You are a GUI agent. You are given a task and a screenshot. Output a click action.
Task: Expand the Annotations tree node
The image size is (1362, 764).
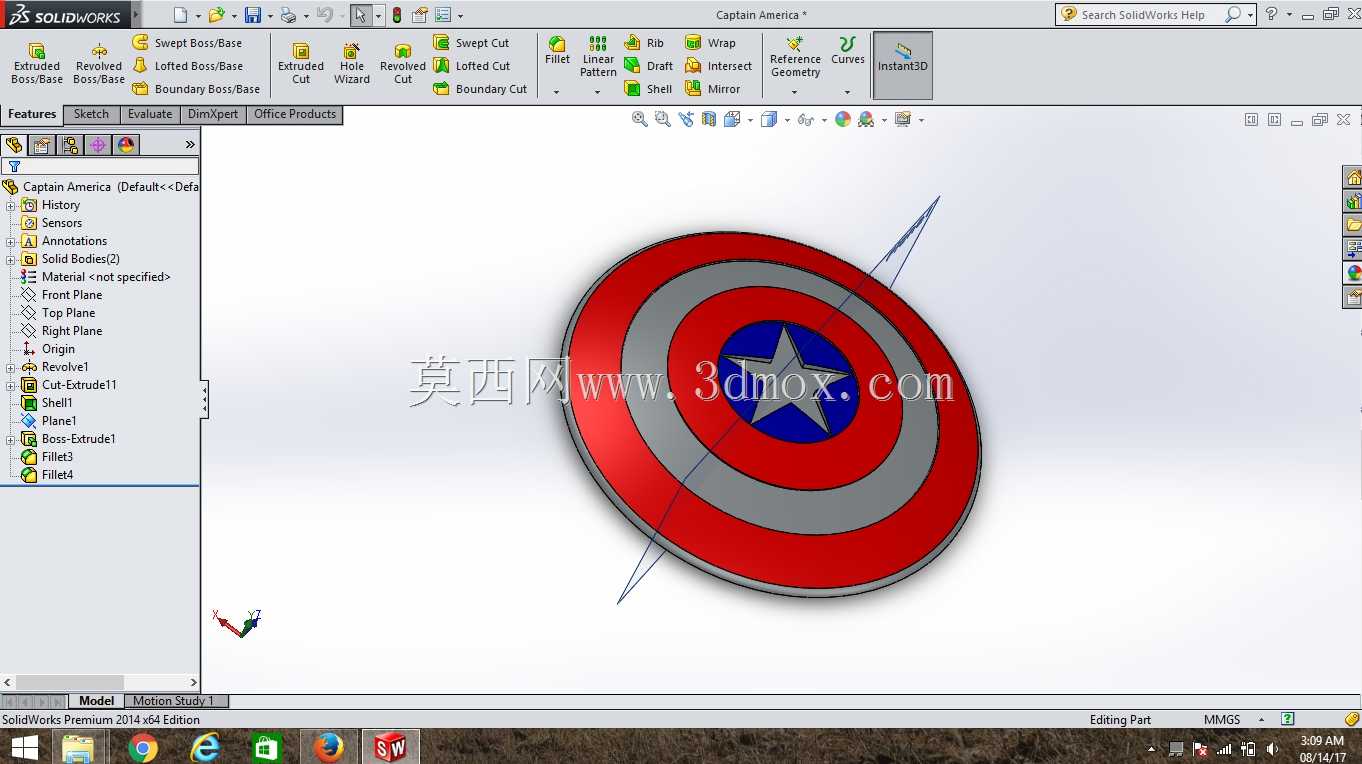[11, 241]
